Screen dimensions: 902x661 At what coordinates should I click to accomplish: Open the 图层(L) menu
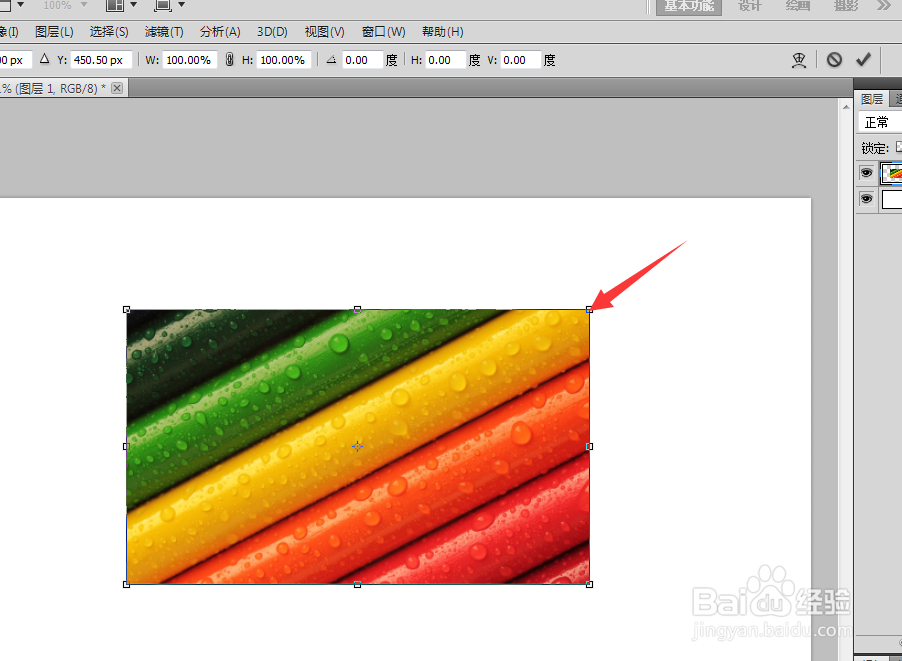(x=54, y=32)
